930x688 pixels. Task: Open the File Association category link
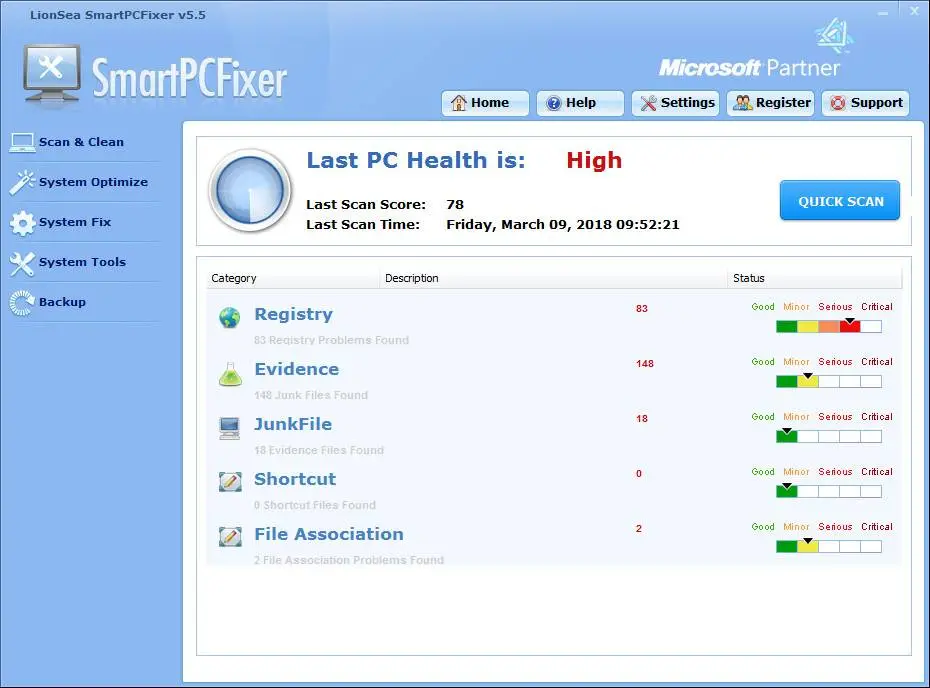pyautogui.click(x=329, y=534)
